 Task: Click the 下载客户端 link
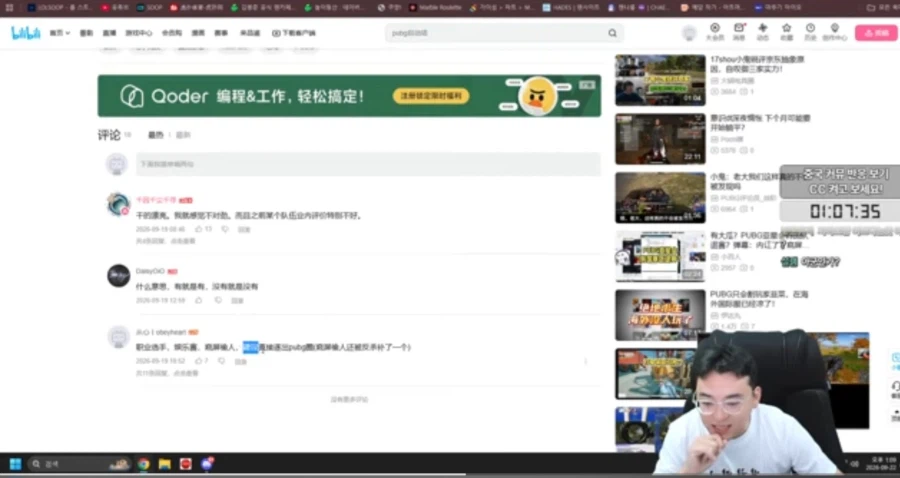(x=294, y=33)
